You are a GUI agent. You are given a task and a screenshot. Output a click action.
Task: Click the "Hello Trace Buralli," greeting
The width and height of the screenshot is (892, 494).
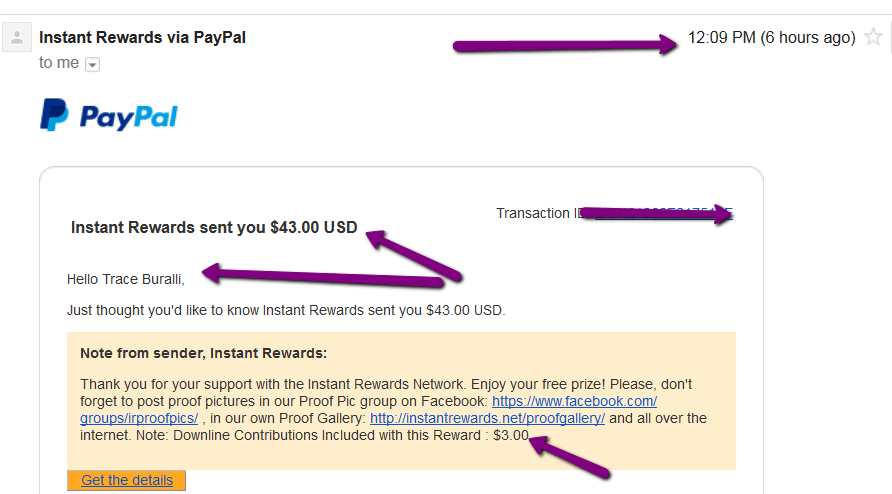(126, 279)
